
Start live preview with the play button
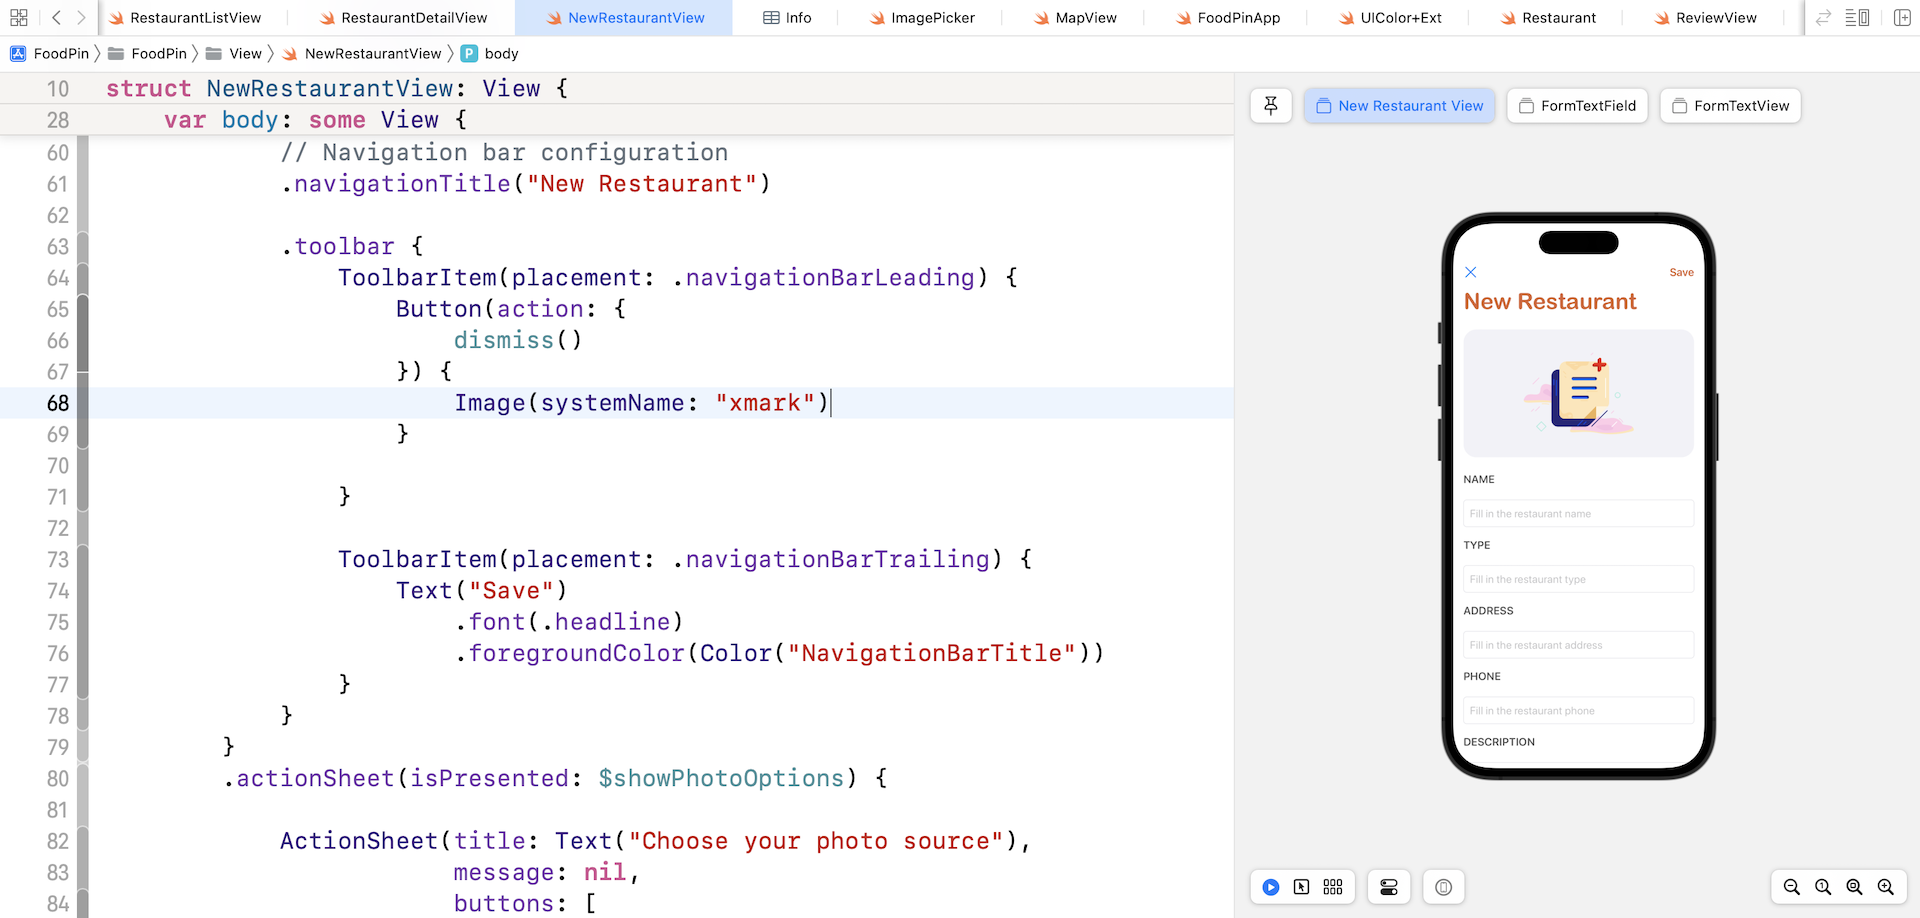coord(1270,887)
